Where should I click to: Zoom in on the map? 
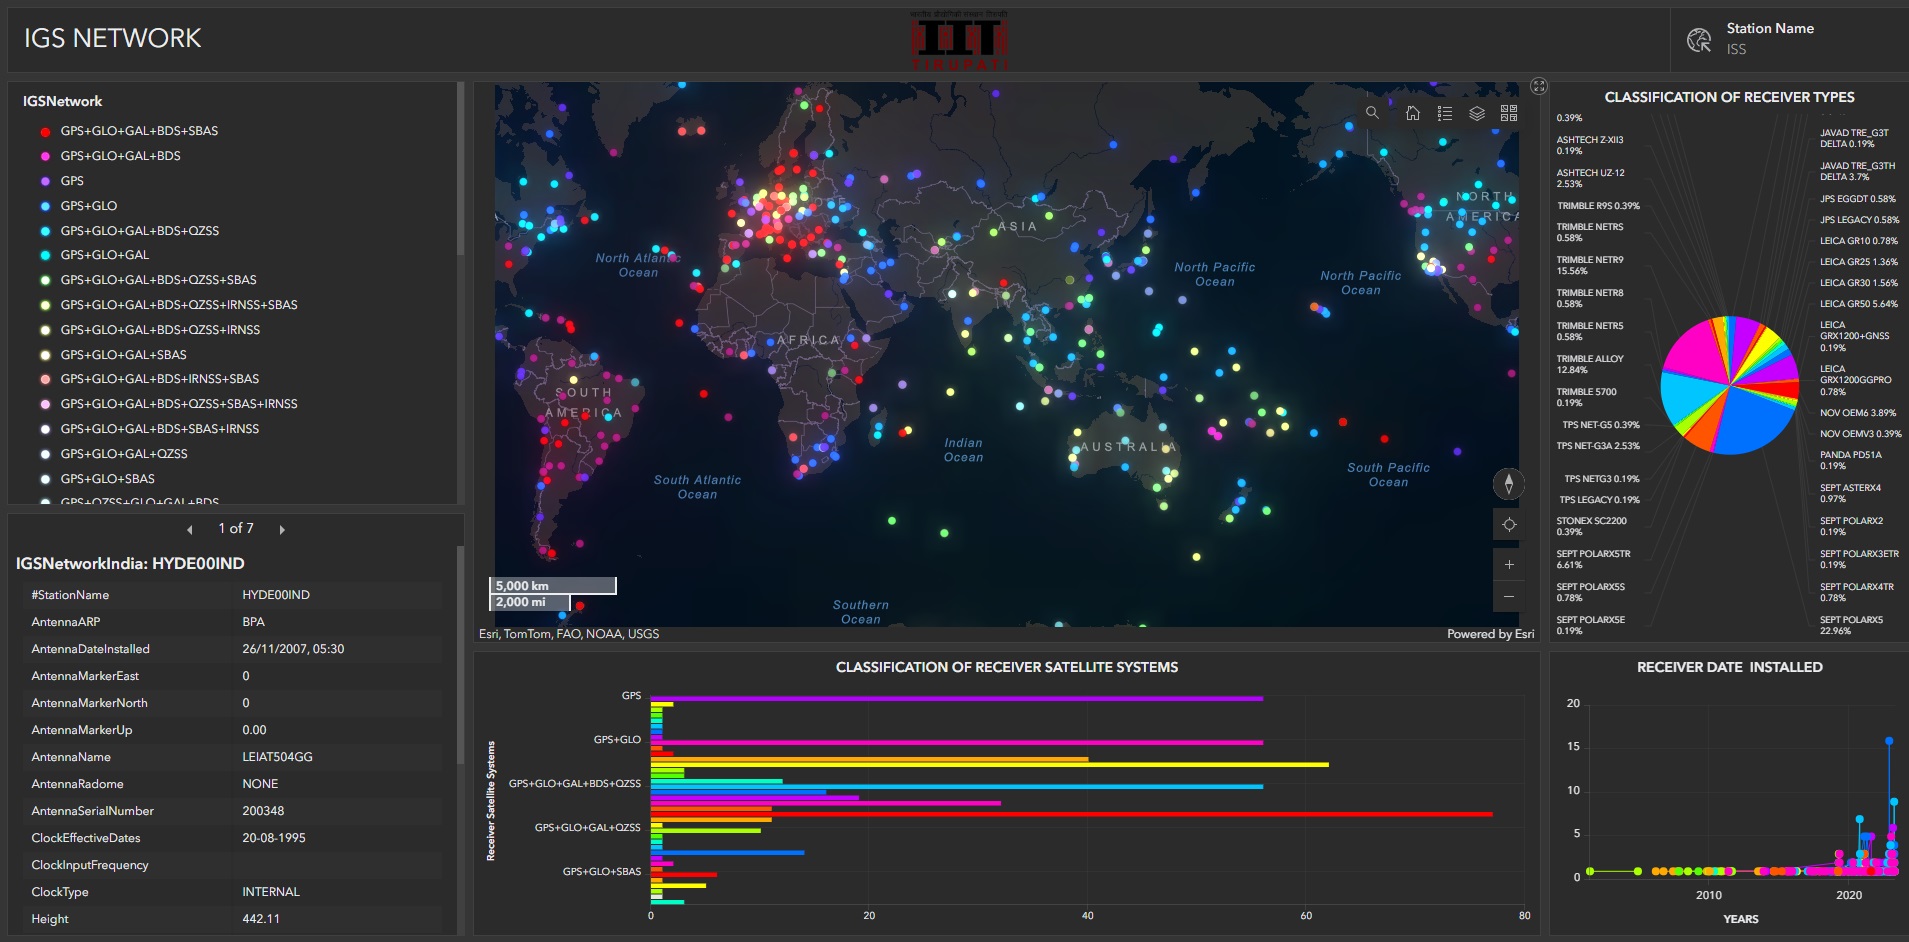(x=1508, y=565)
